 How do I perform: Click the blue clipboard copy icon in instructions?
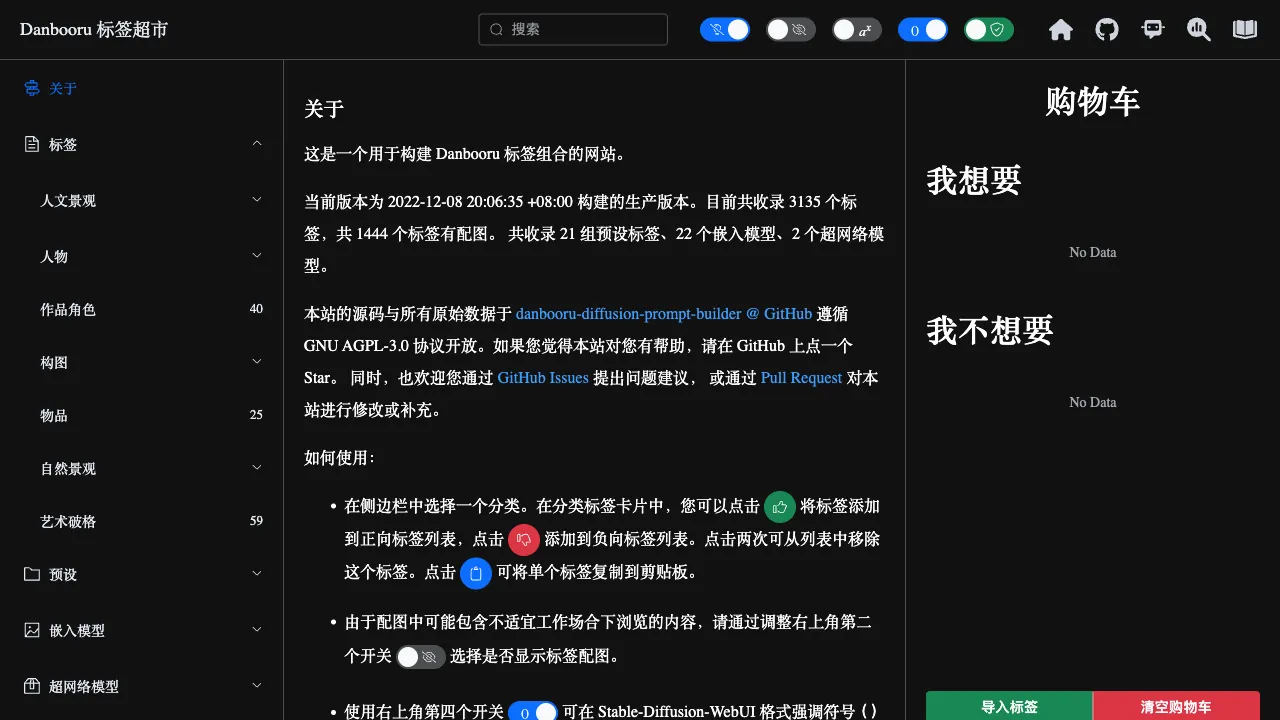point(476,573)
